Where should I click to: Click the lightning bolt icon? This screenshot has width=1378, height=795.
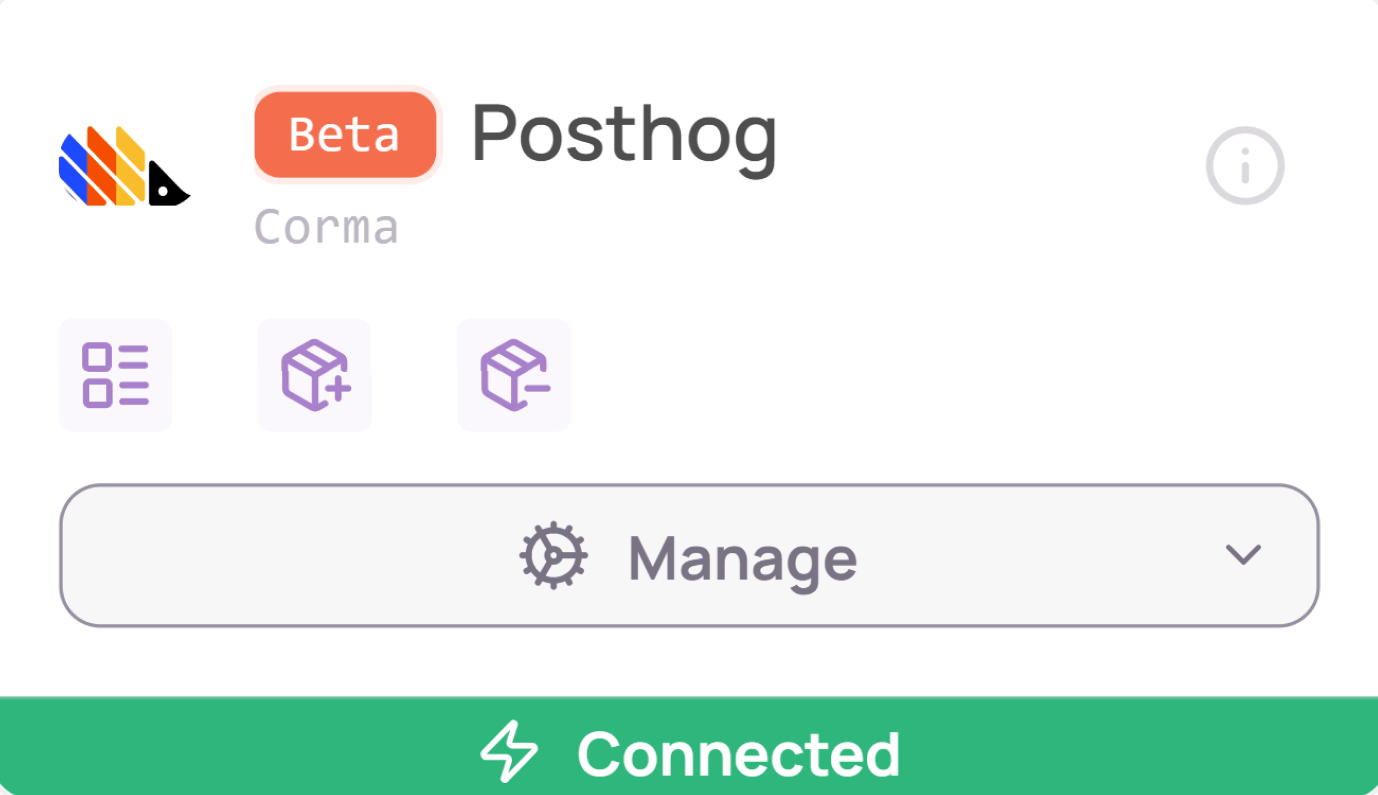[509, 753]
